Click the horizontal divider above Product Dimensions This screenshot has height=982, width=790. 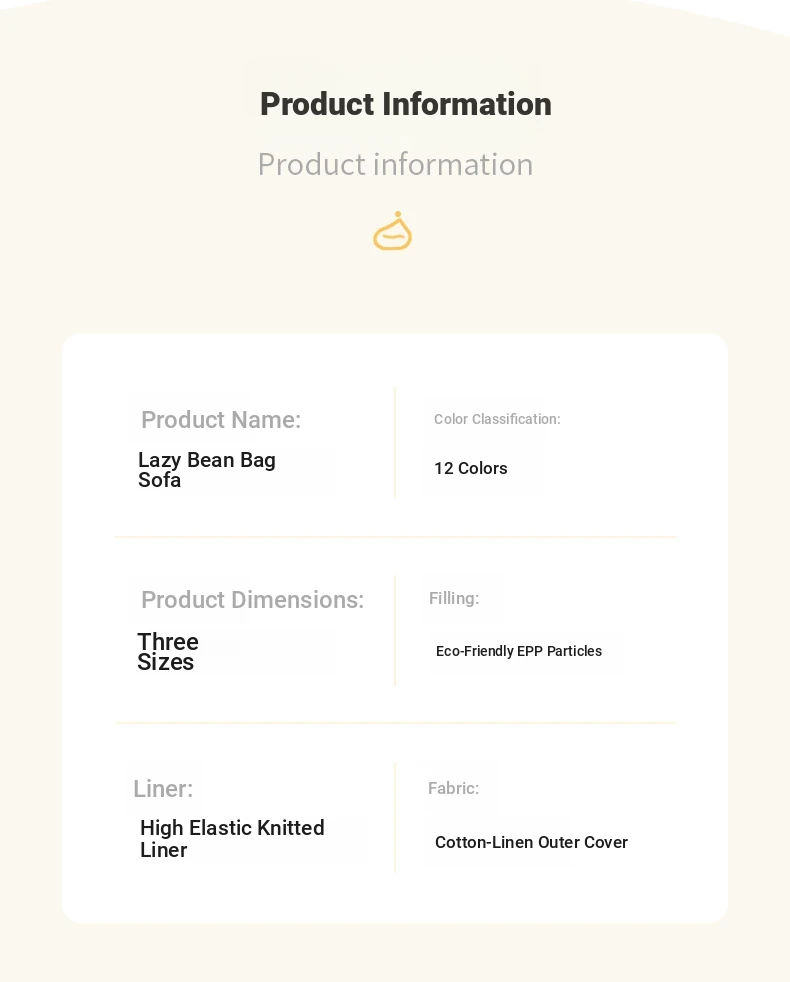(x=396, y=537)
